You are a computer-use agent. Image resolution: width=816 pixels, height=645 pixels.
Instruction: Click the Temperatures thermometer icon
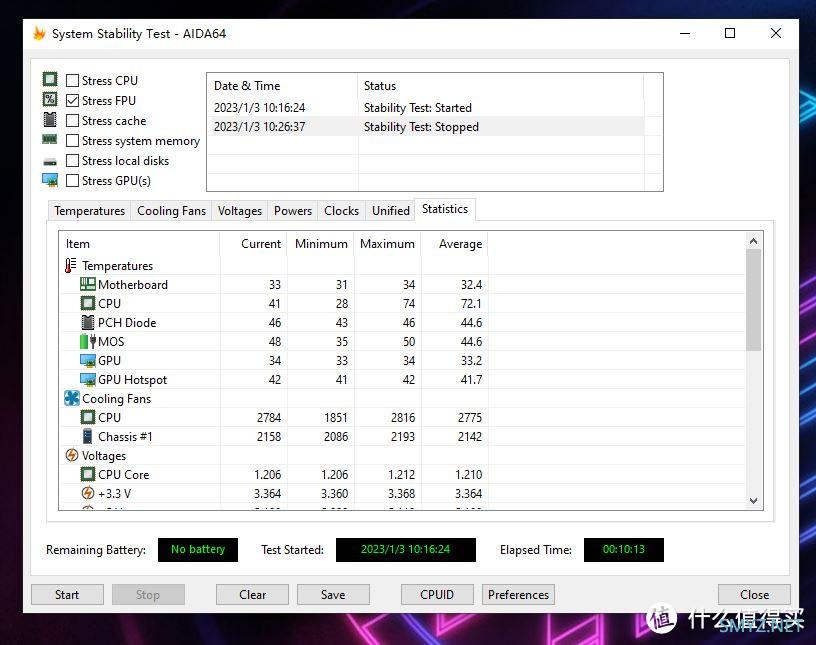[71, 265]
